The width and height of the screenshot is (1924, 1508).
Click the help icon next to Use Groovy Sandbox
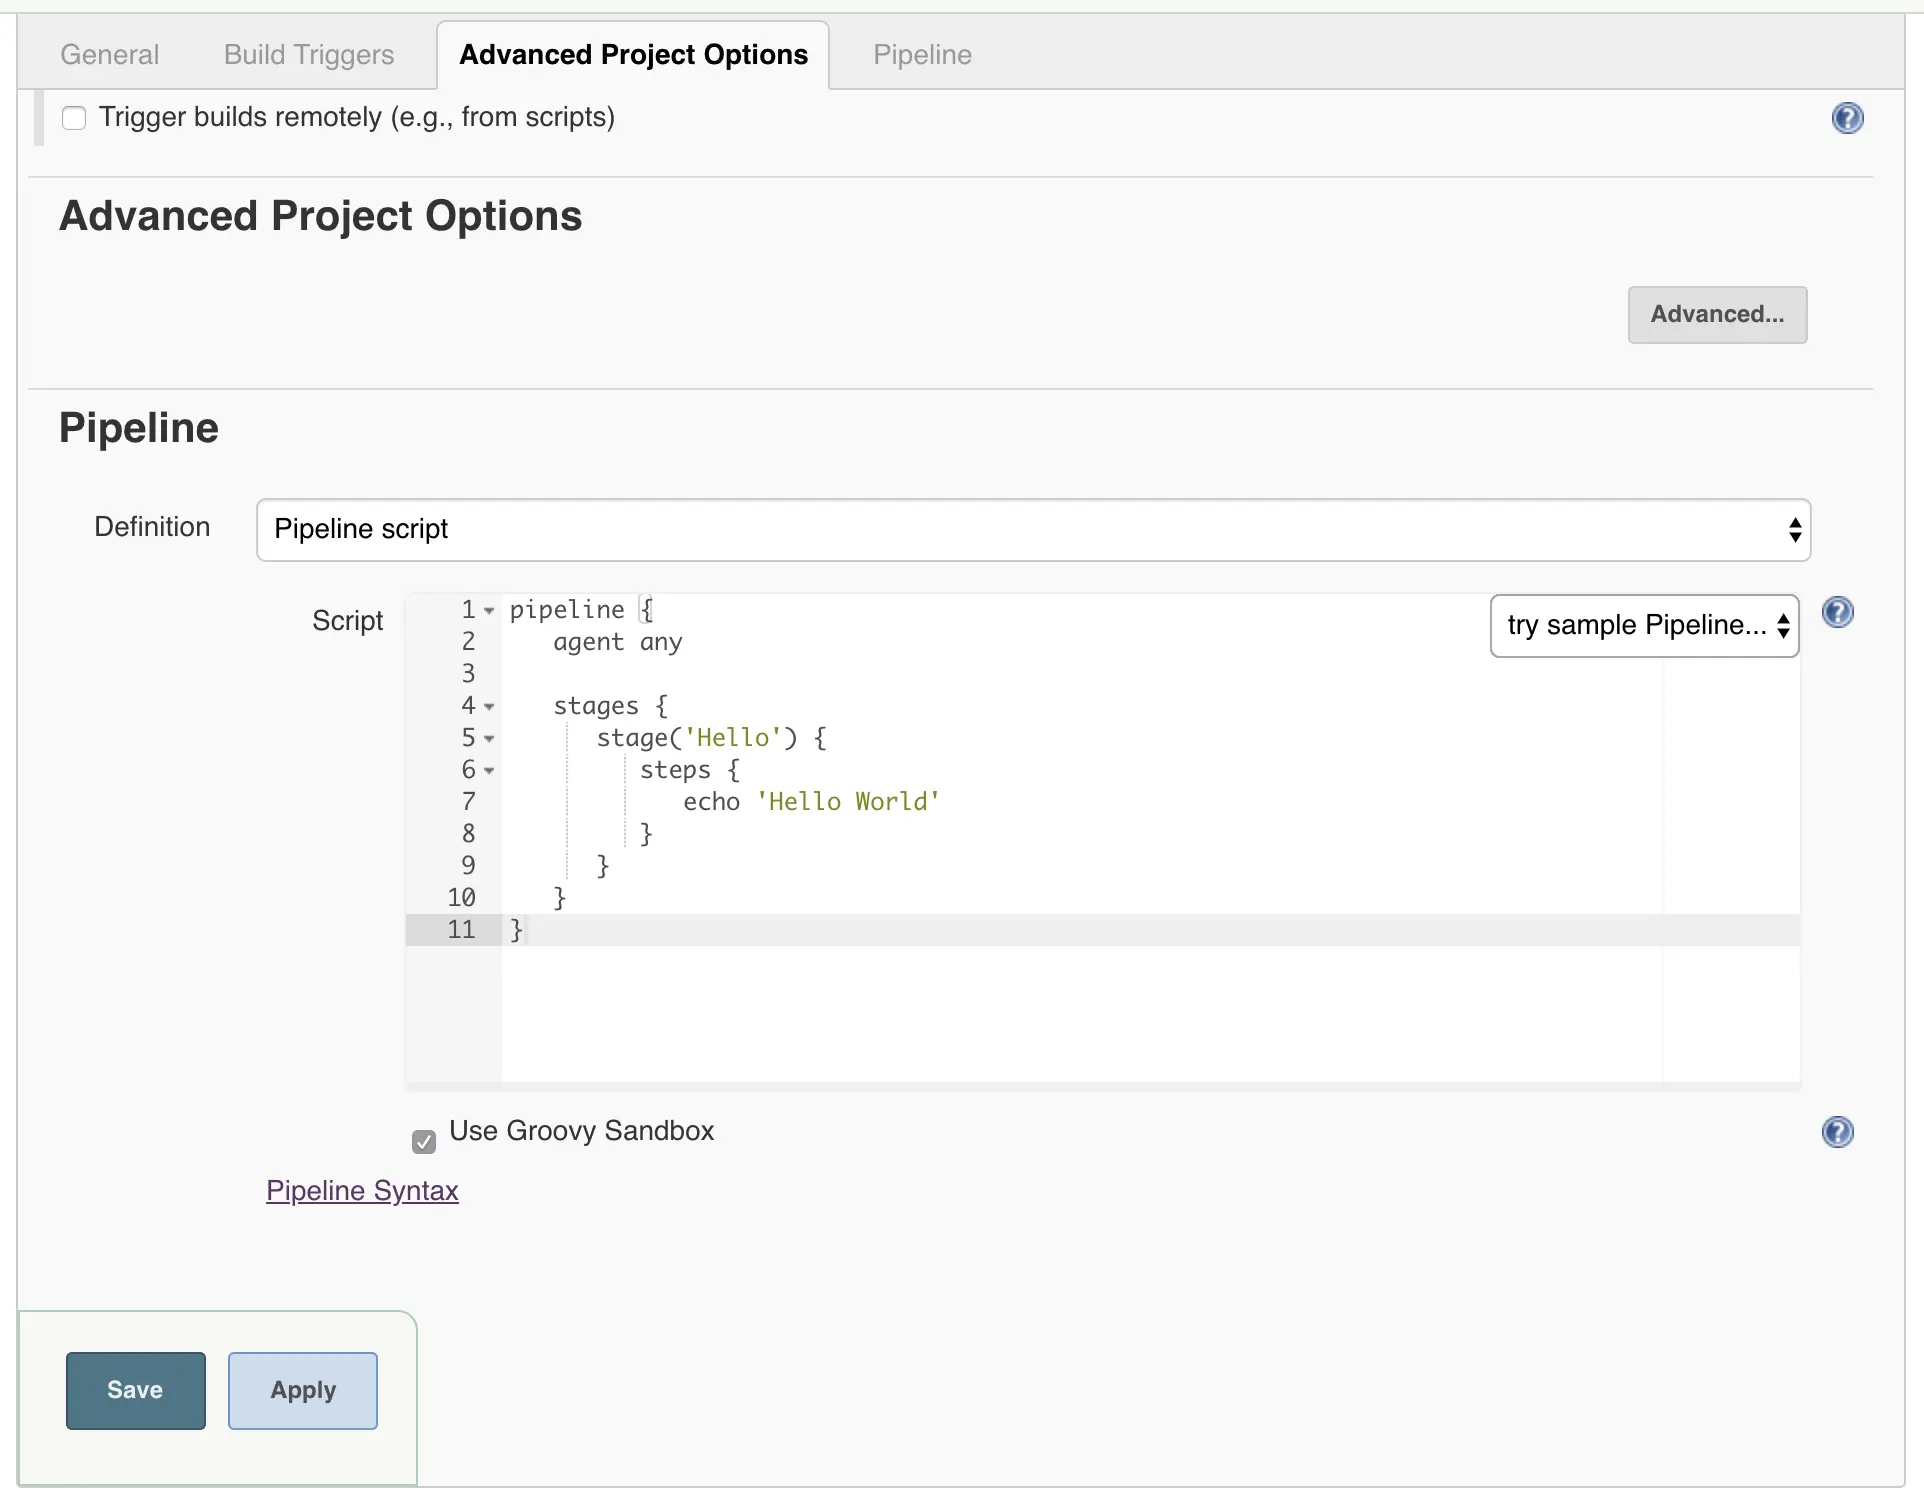pyautogui.click(x=1840, y=1130)
